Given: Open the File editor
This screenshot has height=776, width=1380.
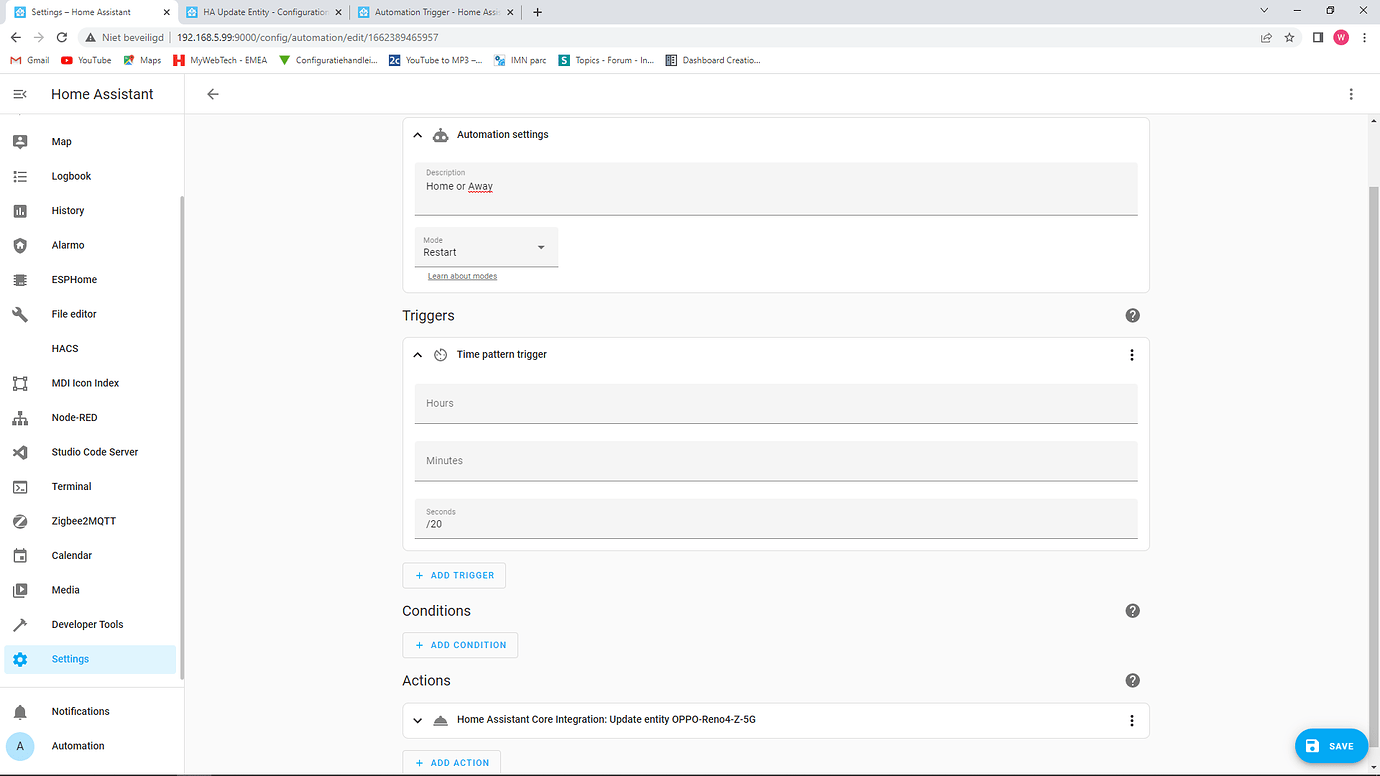Looking at the screenshot, I should coord(74,313).
